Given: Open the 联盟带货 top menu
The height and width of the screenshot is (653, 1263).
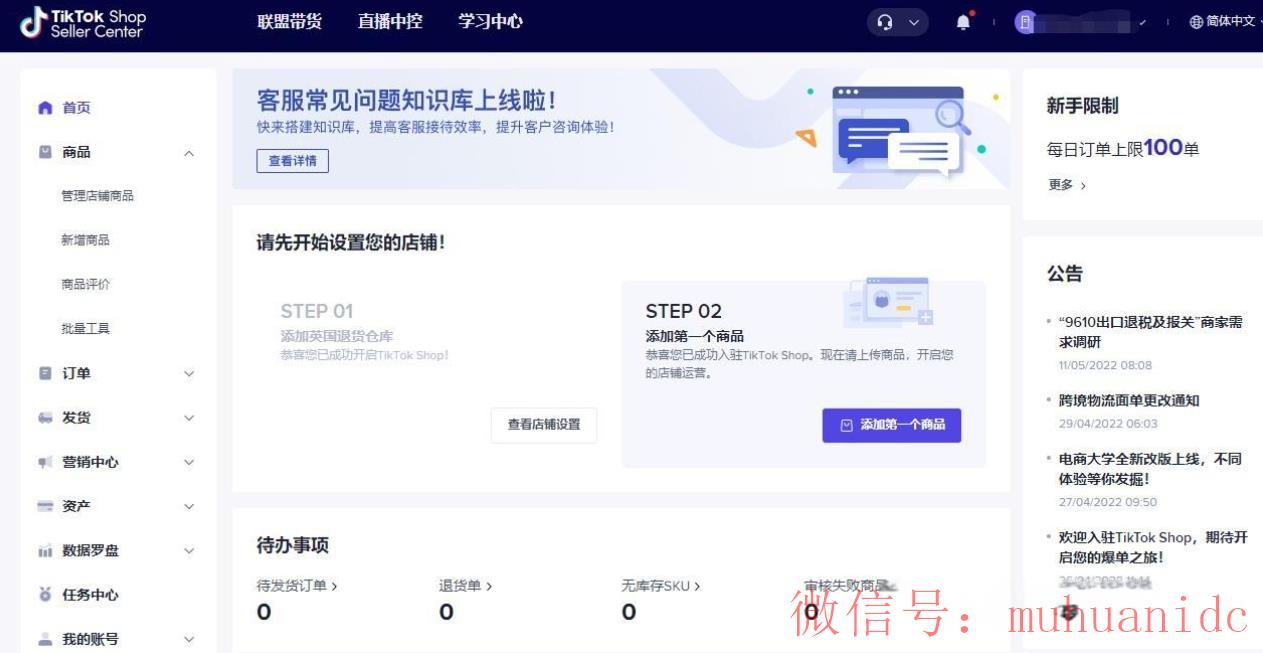Looking at the screenshot, I should click(290, 22).
